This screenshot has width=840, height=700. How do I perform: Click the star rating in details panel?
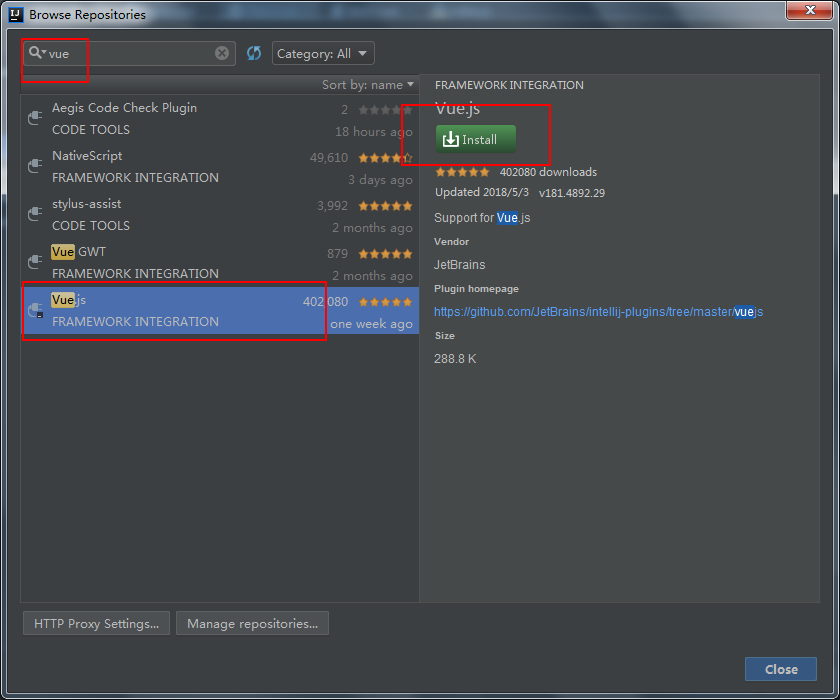click(x=462, y=172)
